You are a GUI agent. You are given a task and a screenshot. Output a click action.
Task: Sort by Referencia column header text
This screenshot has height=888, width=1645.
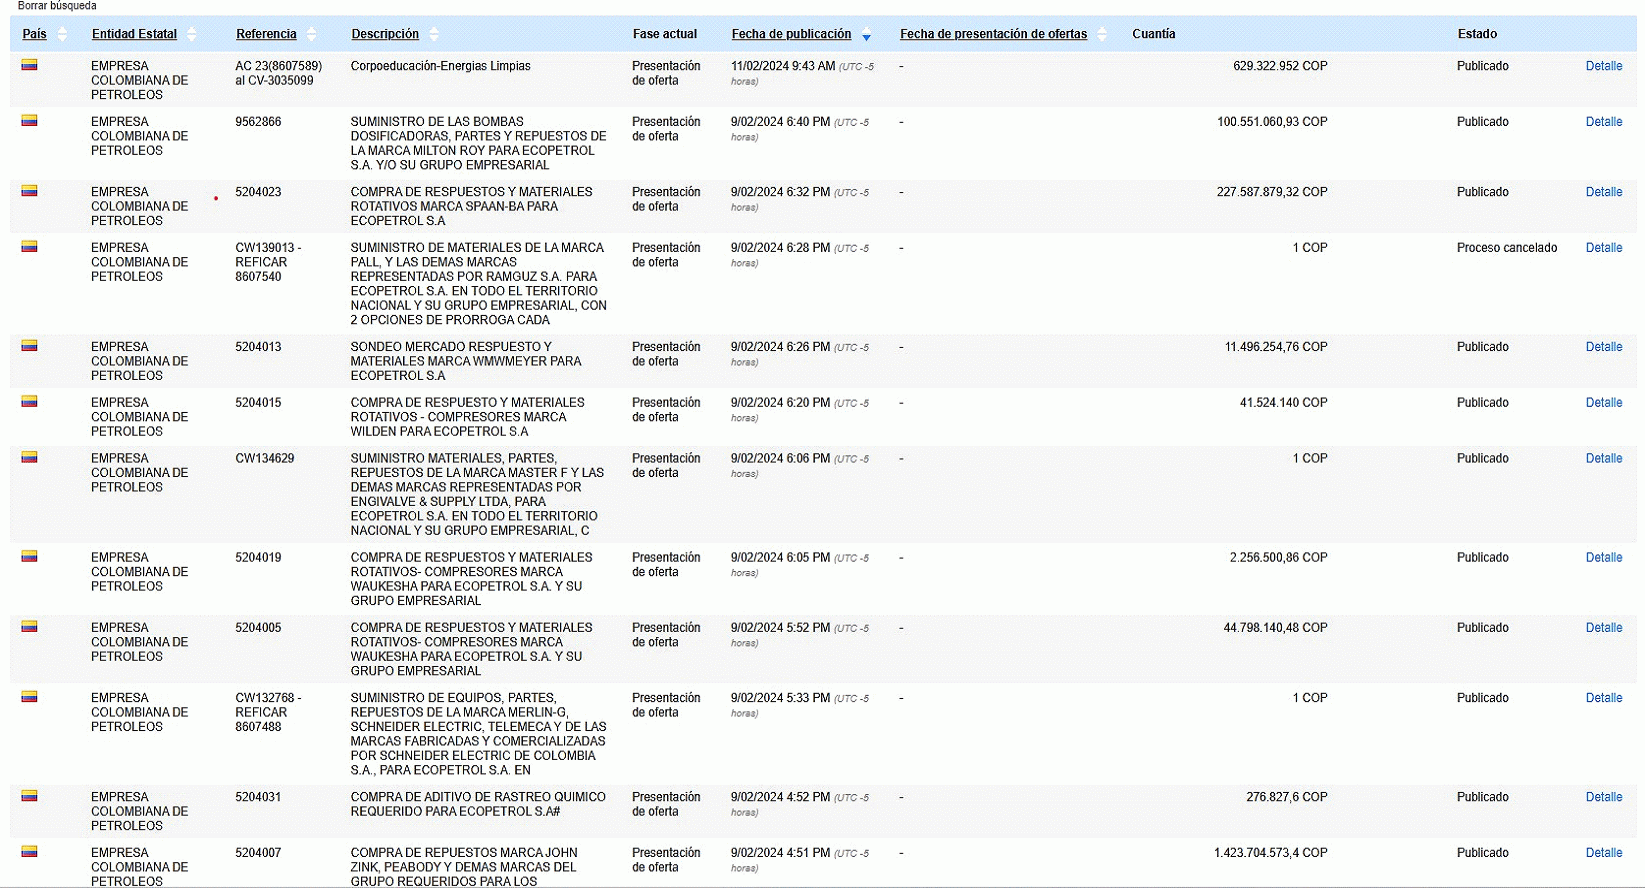click(x=266, y=34)
